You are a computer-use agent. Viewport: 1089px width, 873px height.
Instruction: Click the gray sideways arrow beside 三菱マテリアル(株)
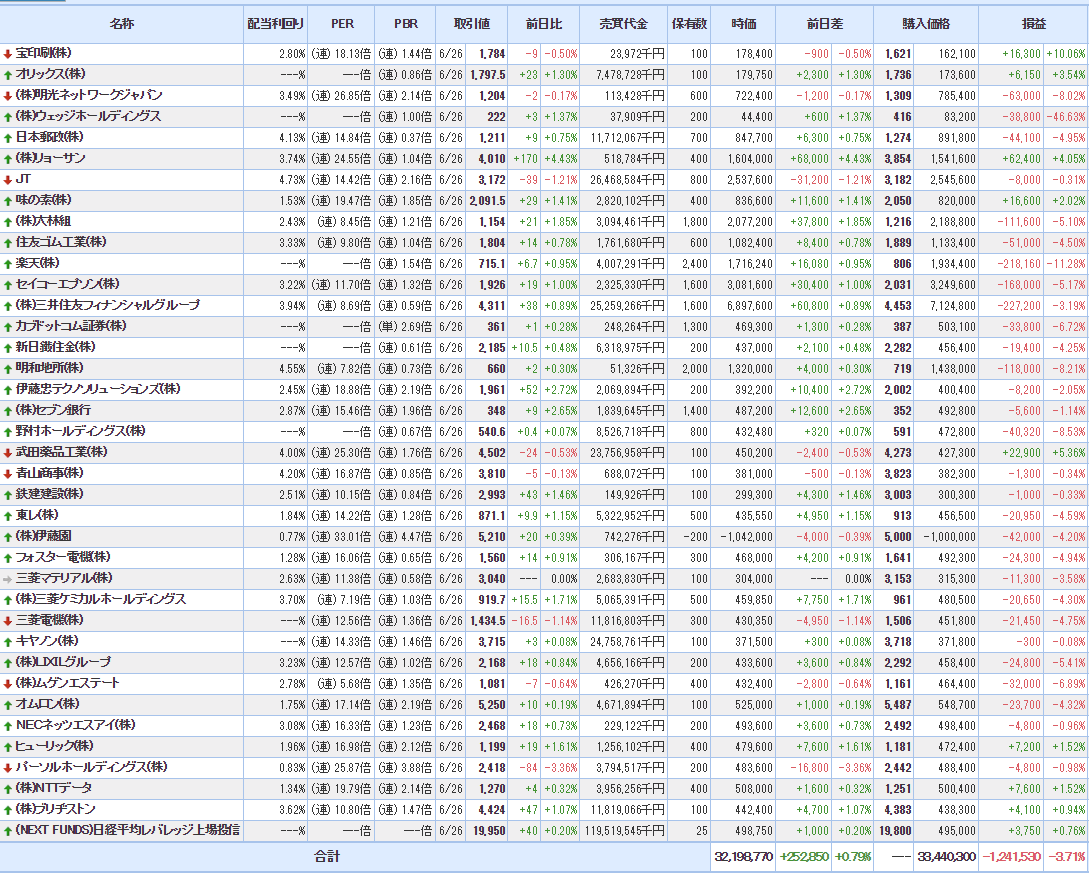8,578
